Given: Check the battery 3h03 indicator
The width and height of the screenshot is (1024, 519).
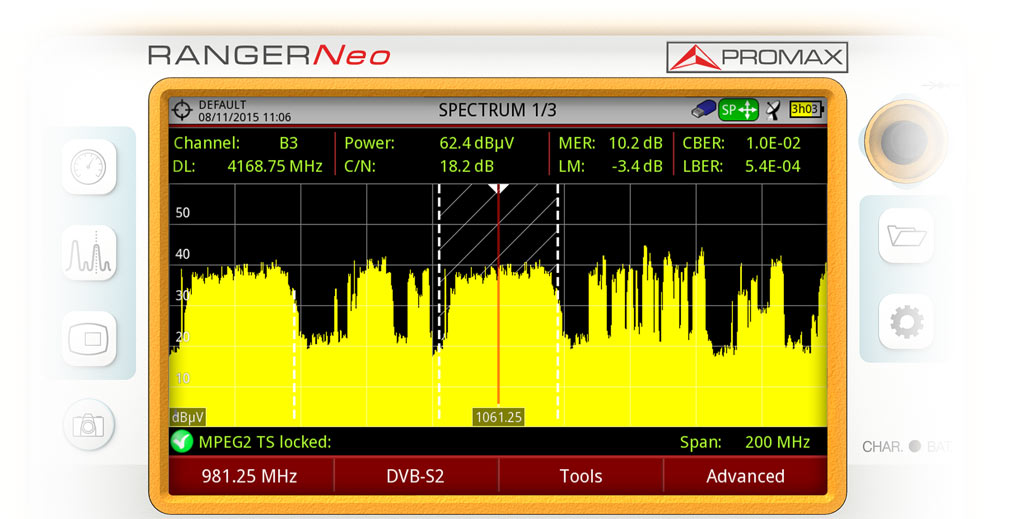Looking at the screenshot, I should [x=806, y=110].
